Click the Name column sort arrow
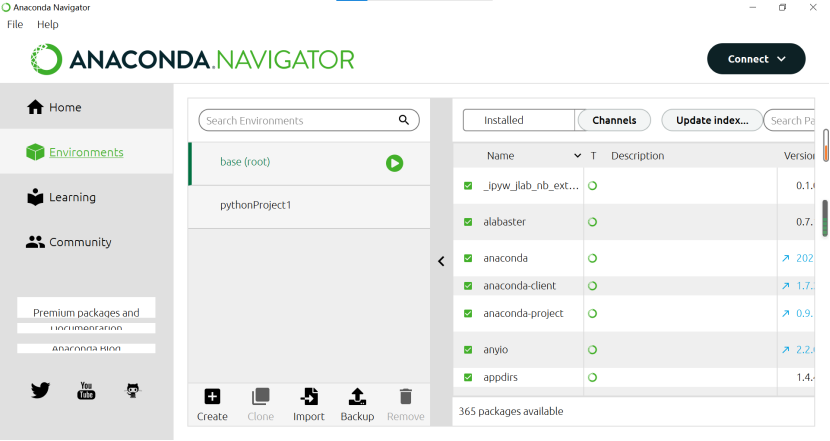Viewport: 830px width, 441px height. click(x=577, y=156)
